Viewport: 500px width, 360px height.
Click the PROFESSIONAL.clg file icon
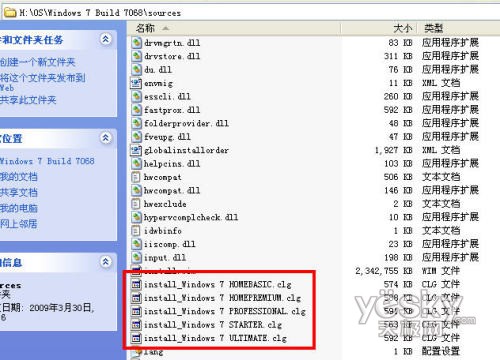(136, 311)
